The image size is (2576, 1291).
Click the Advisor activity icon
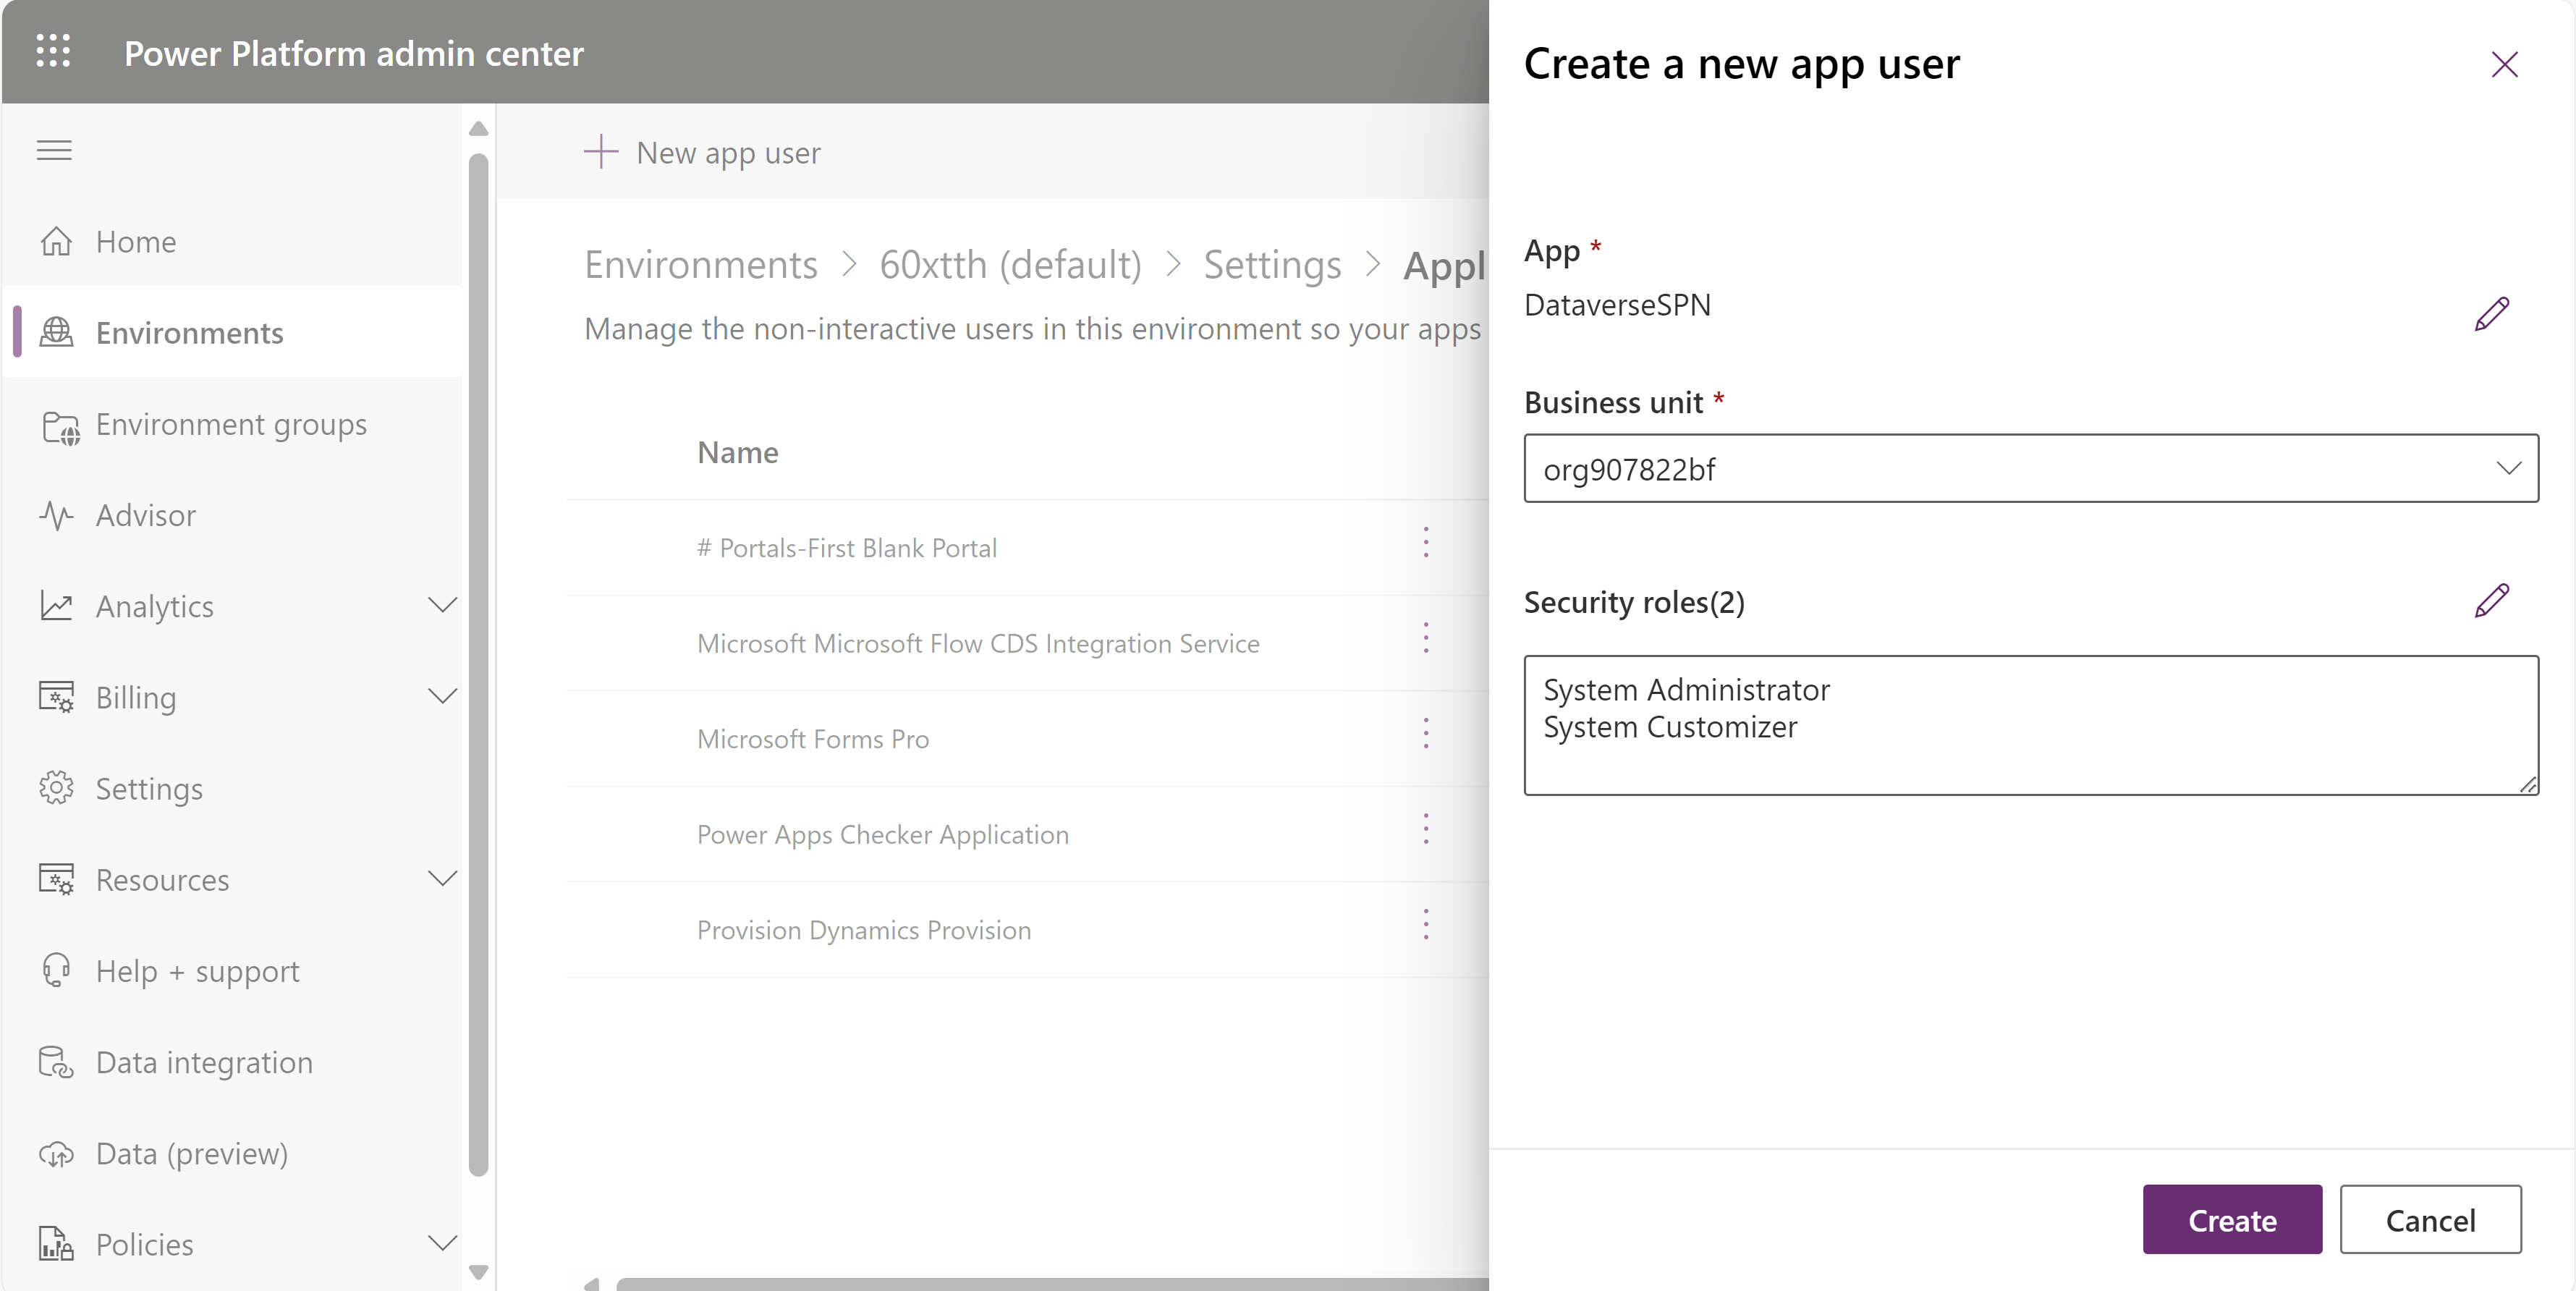56,515
